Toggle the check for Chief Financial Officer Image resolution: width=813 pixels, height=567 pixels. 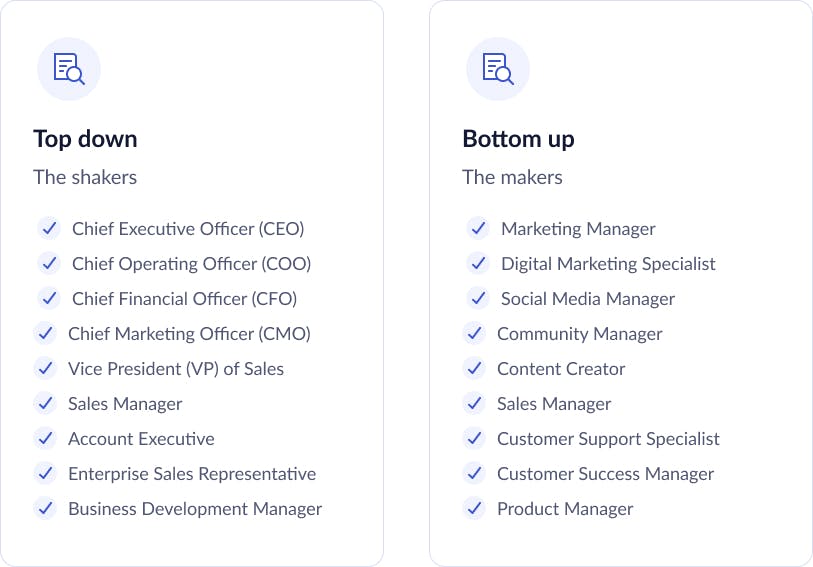[49, 299]
